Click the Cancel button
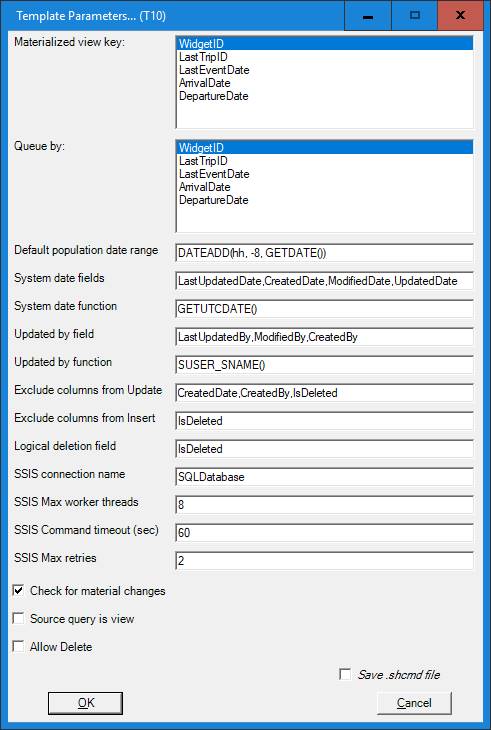 click(414, 703)
